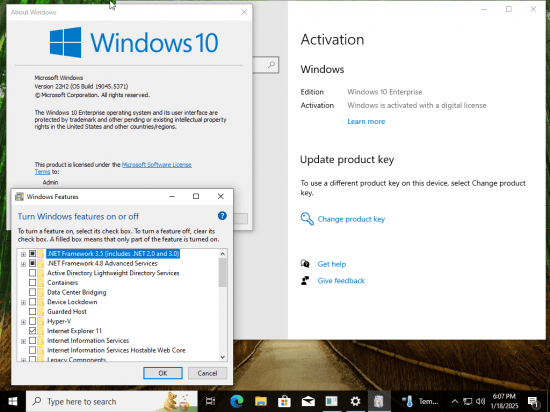Open Task View from the taskbar
Image resolution: width=550 pixels, height=412 pixels.
210,401
